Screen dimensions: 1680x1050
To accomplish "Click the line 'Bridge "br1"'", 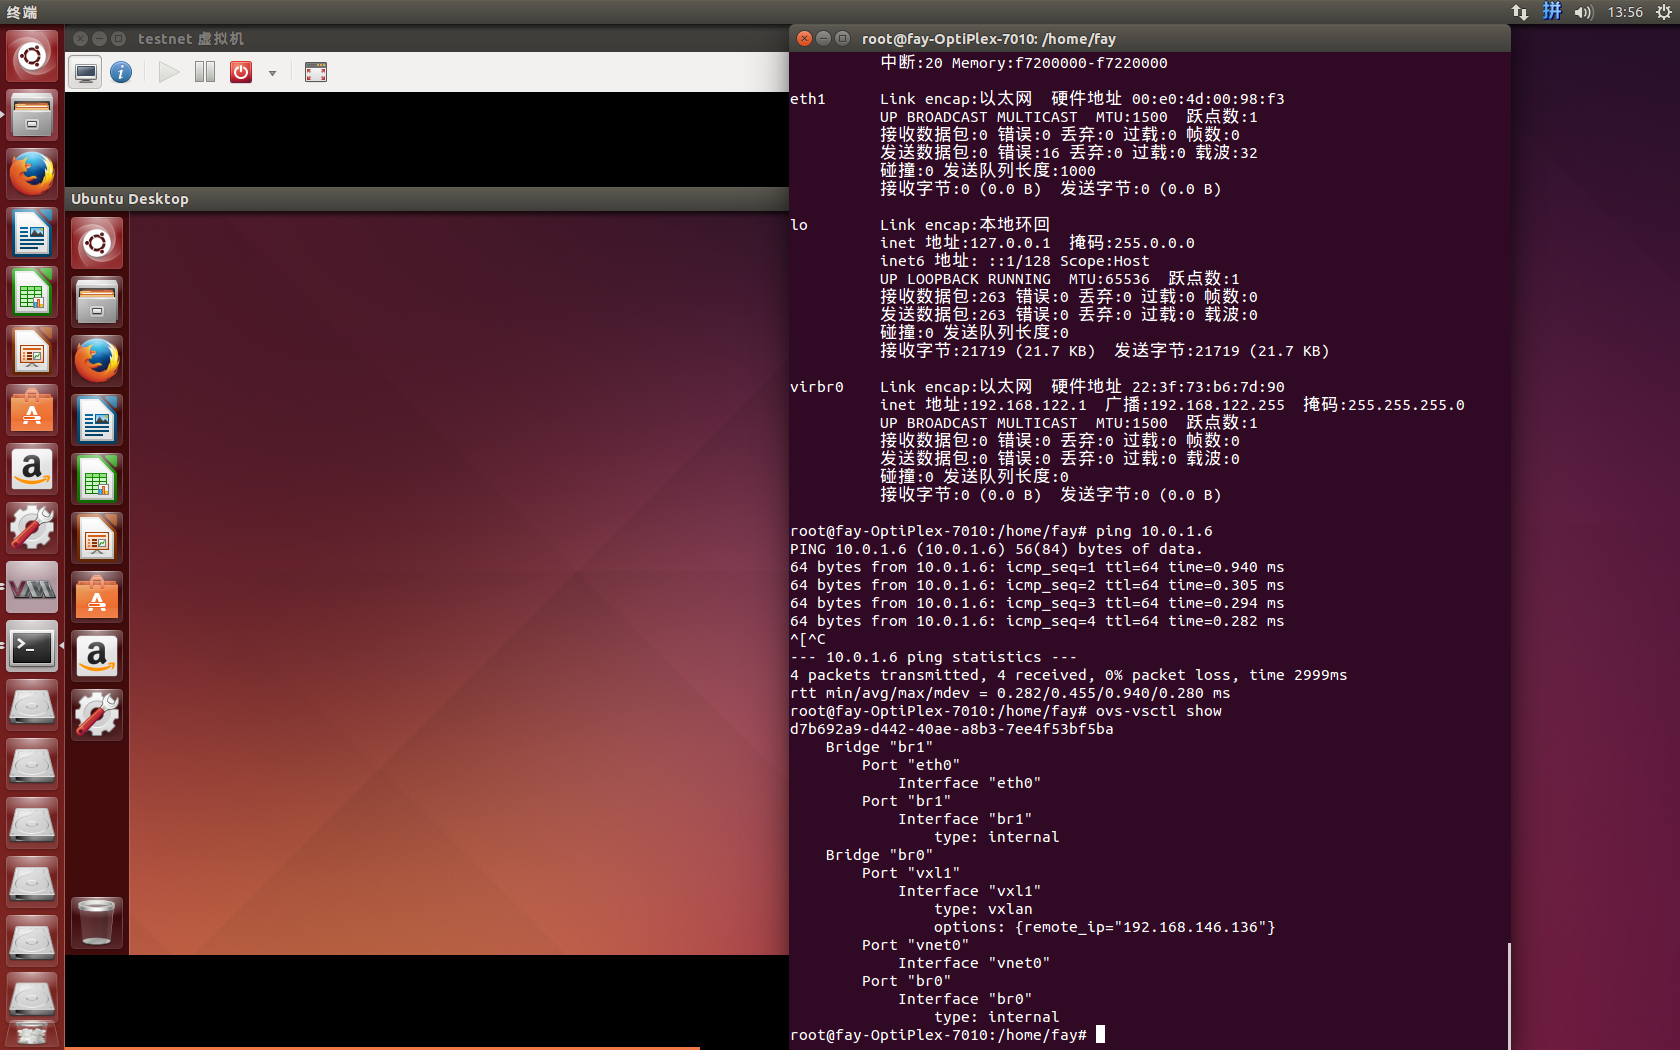I will tap(879, 747).
